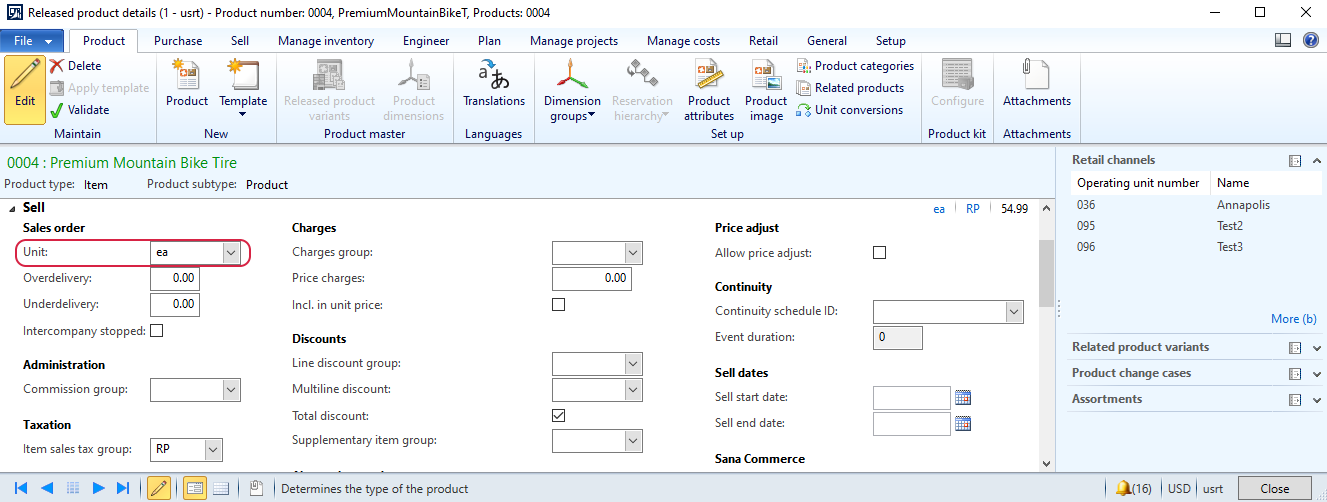Open calendar picker for Sell start date
The image size is (1327, 502).
(x=963, y=397)
